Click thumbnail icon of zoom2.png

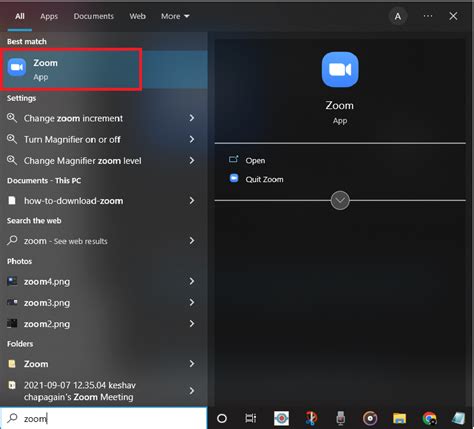pyautogui.click(x=12, y=323)
